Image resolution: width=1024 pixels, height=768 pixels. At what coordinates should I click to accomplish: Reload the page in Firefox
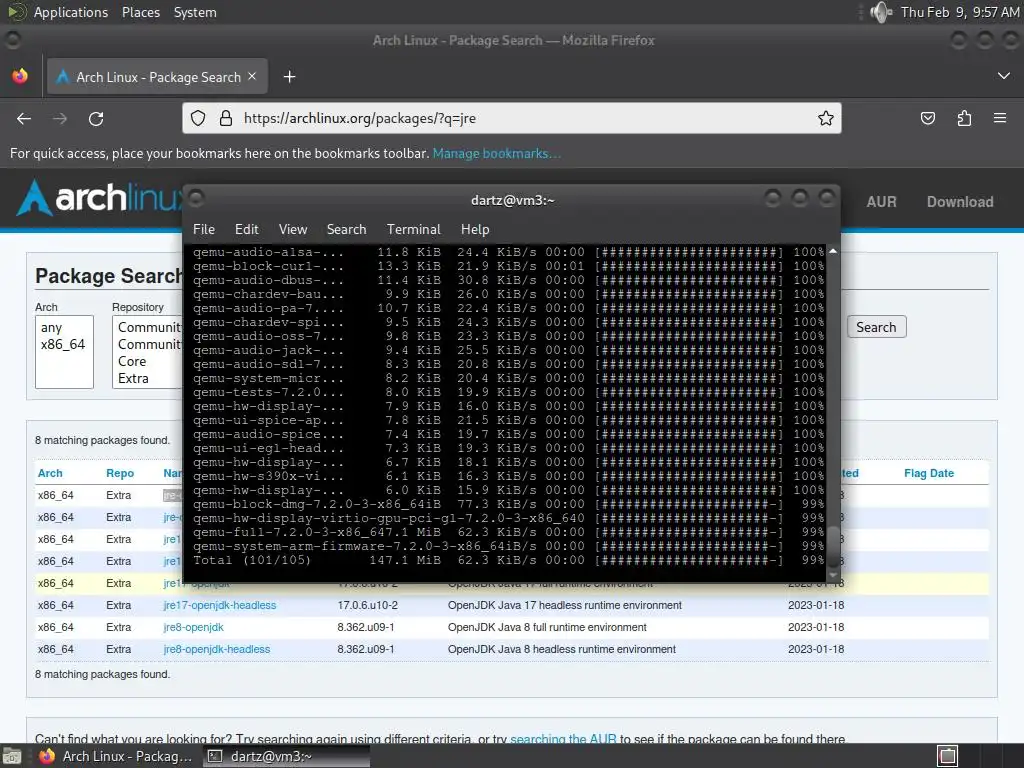96,119
